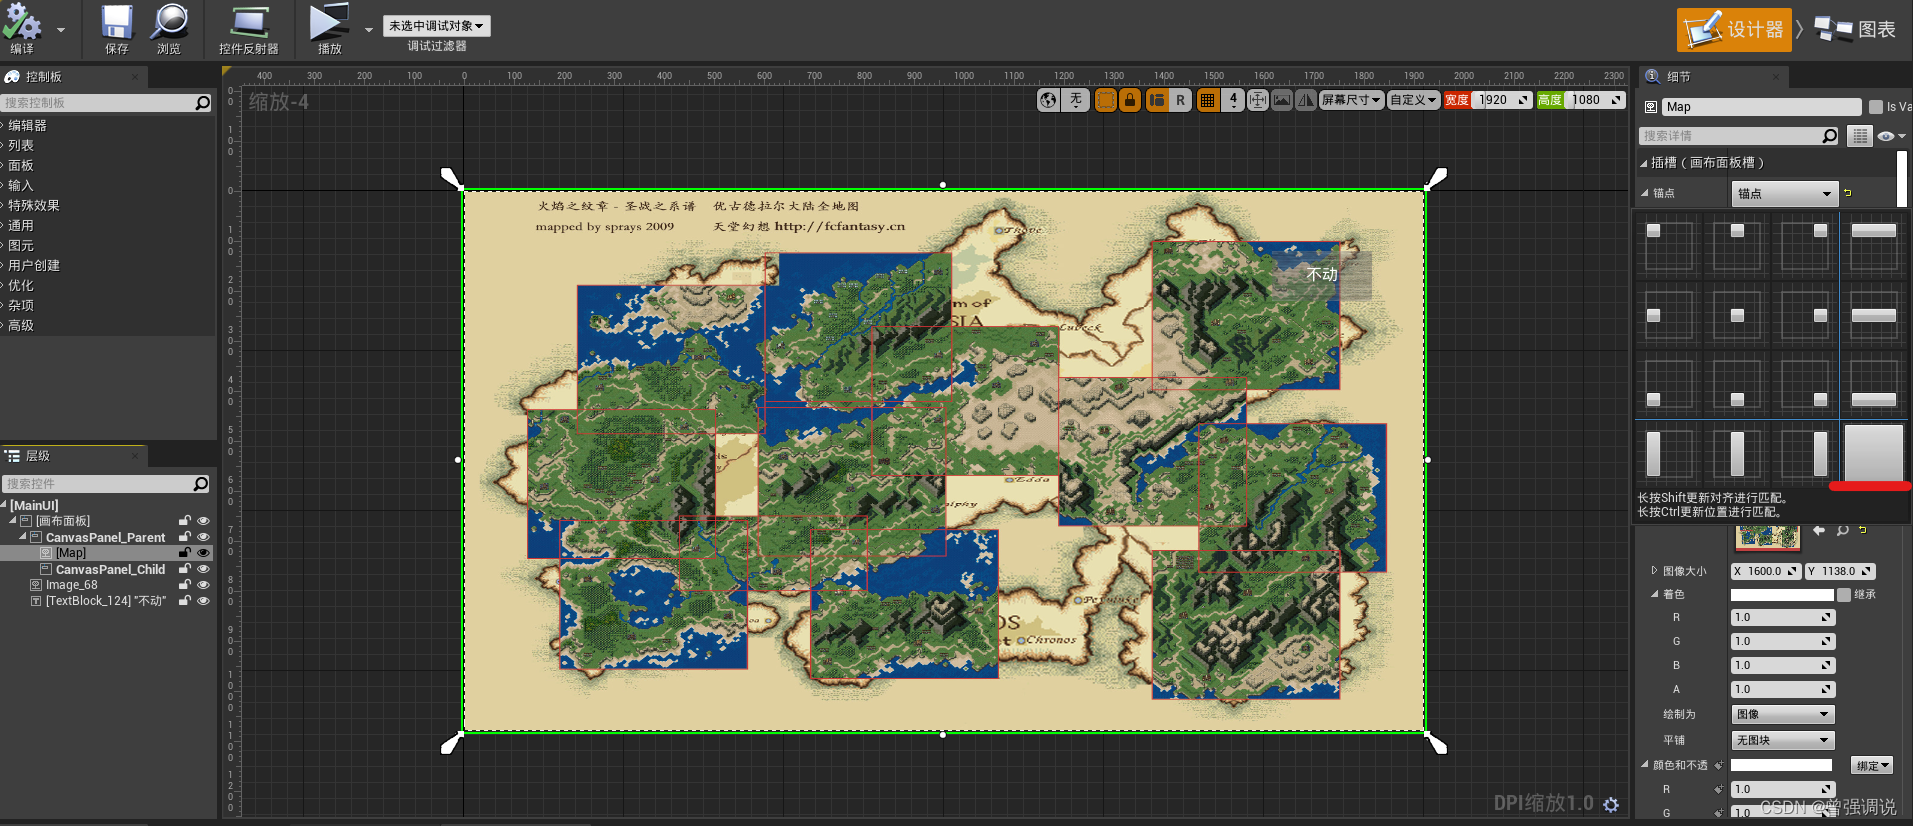
Task: Save the widget blueprint with 保存
Action: 117,29
